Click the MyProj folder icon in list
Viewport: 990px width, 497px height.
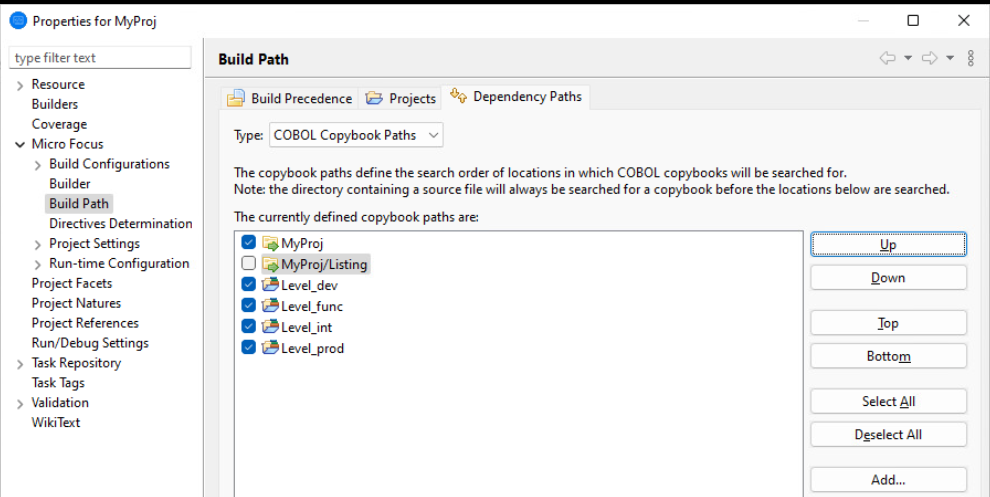pos(270,243)
